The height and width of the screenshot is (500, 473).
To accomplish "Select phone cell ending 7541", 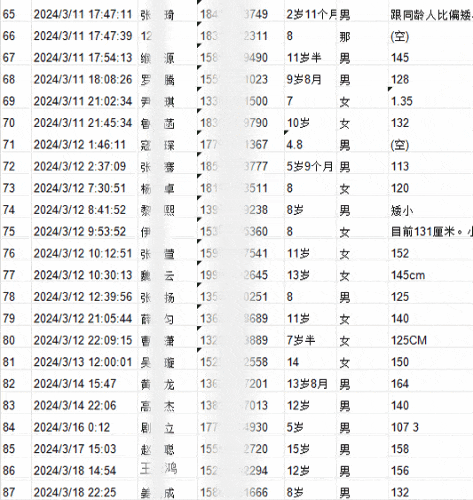I will 241,253.
